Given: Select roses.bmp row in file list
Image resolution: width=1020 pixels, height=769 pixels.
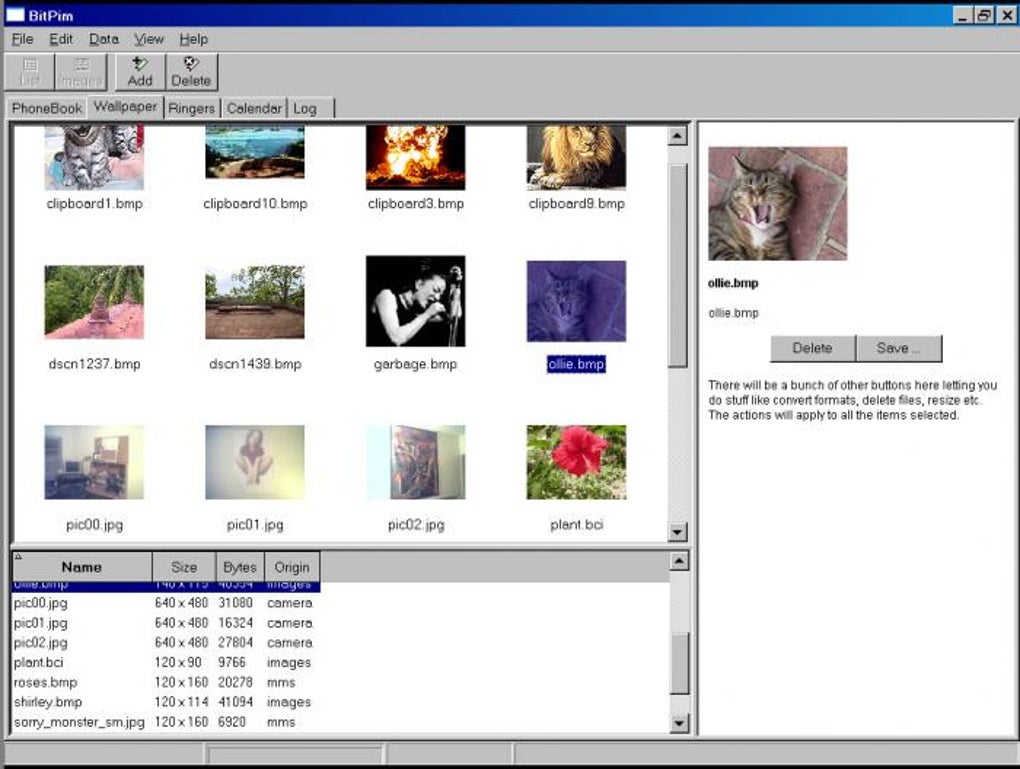Looking at the screenshot, I should coord(166,682).
